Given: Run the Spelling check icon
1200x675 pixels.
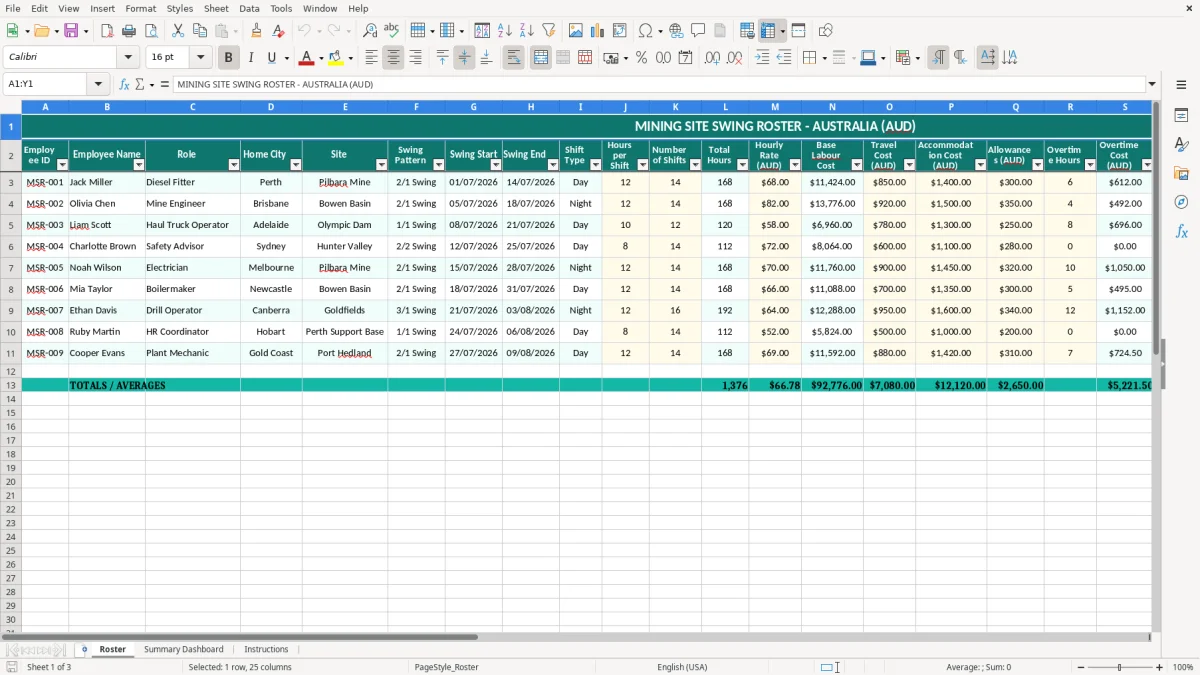Looking at the screenshot, I should (392, 31).
